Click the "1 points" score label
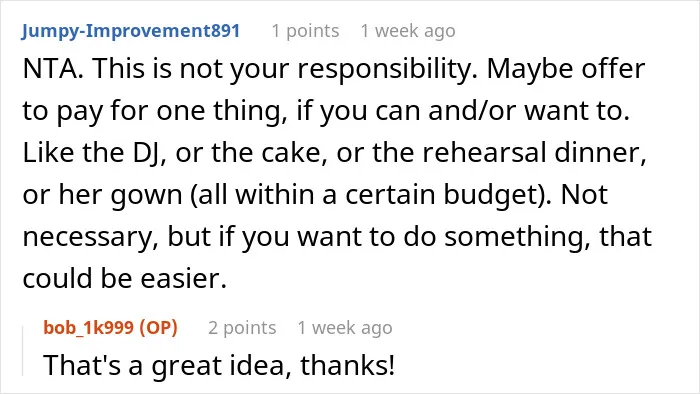 coord(305,31)
